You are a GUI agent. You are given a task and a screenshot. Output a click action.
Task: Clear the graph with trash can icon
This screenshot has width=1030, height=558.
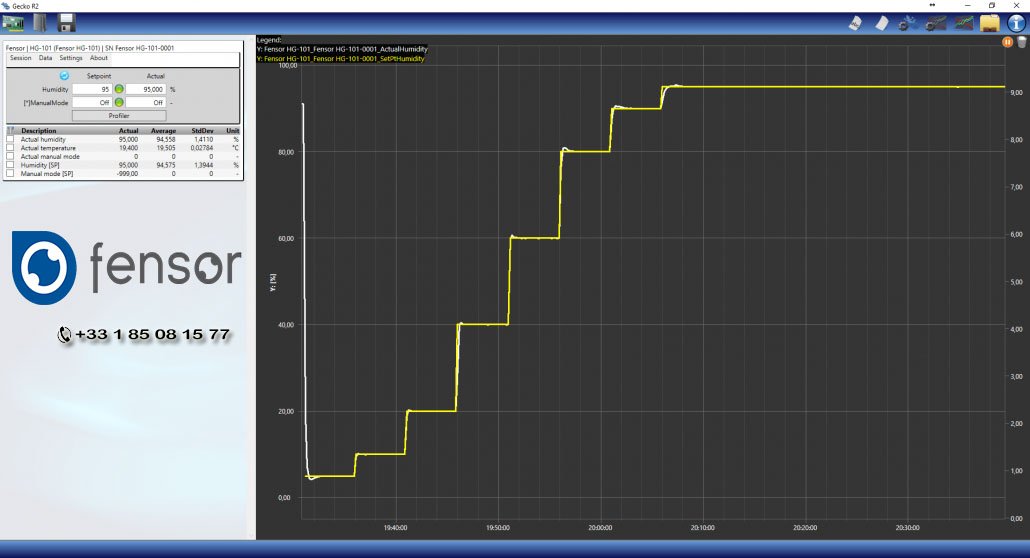[1021, 41]
